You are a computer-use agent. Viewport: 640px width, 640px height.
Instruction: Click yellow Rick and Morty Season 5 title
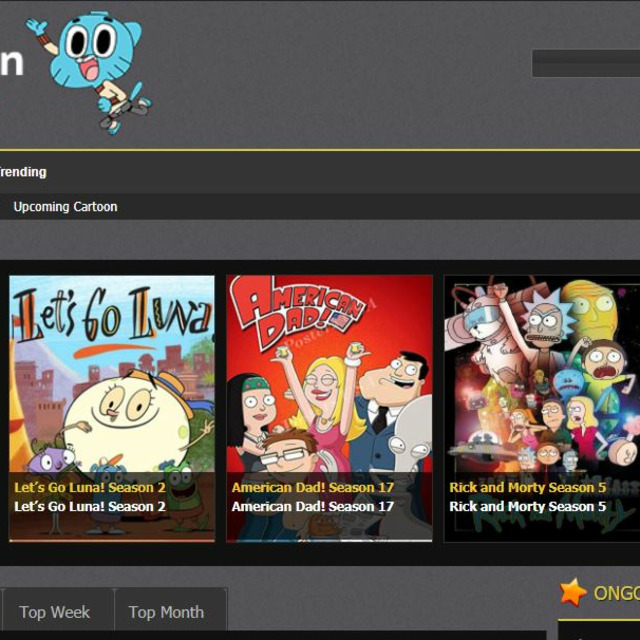[x=527, y=488]
